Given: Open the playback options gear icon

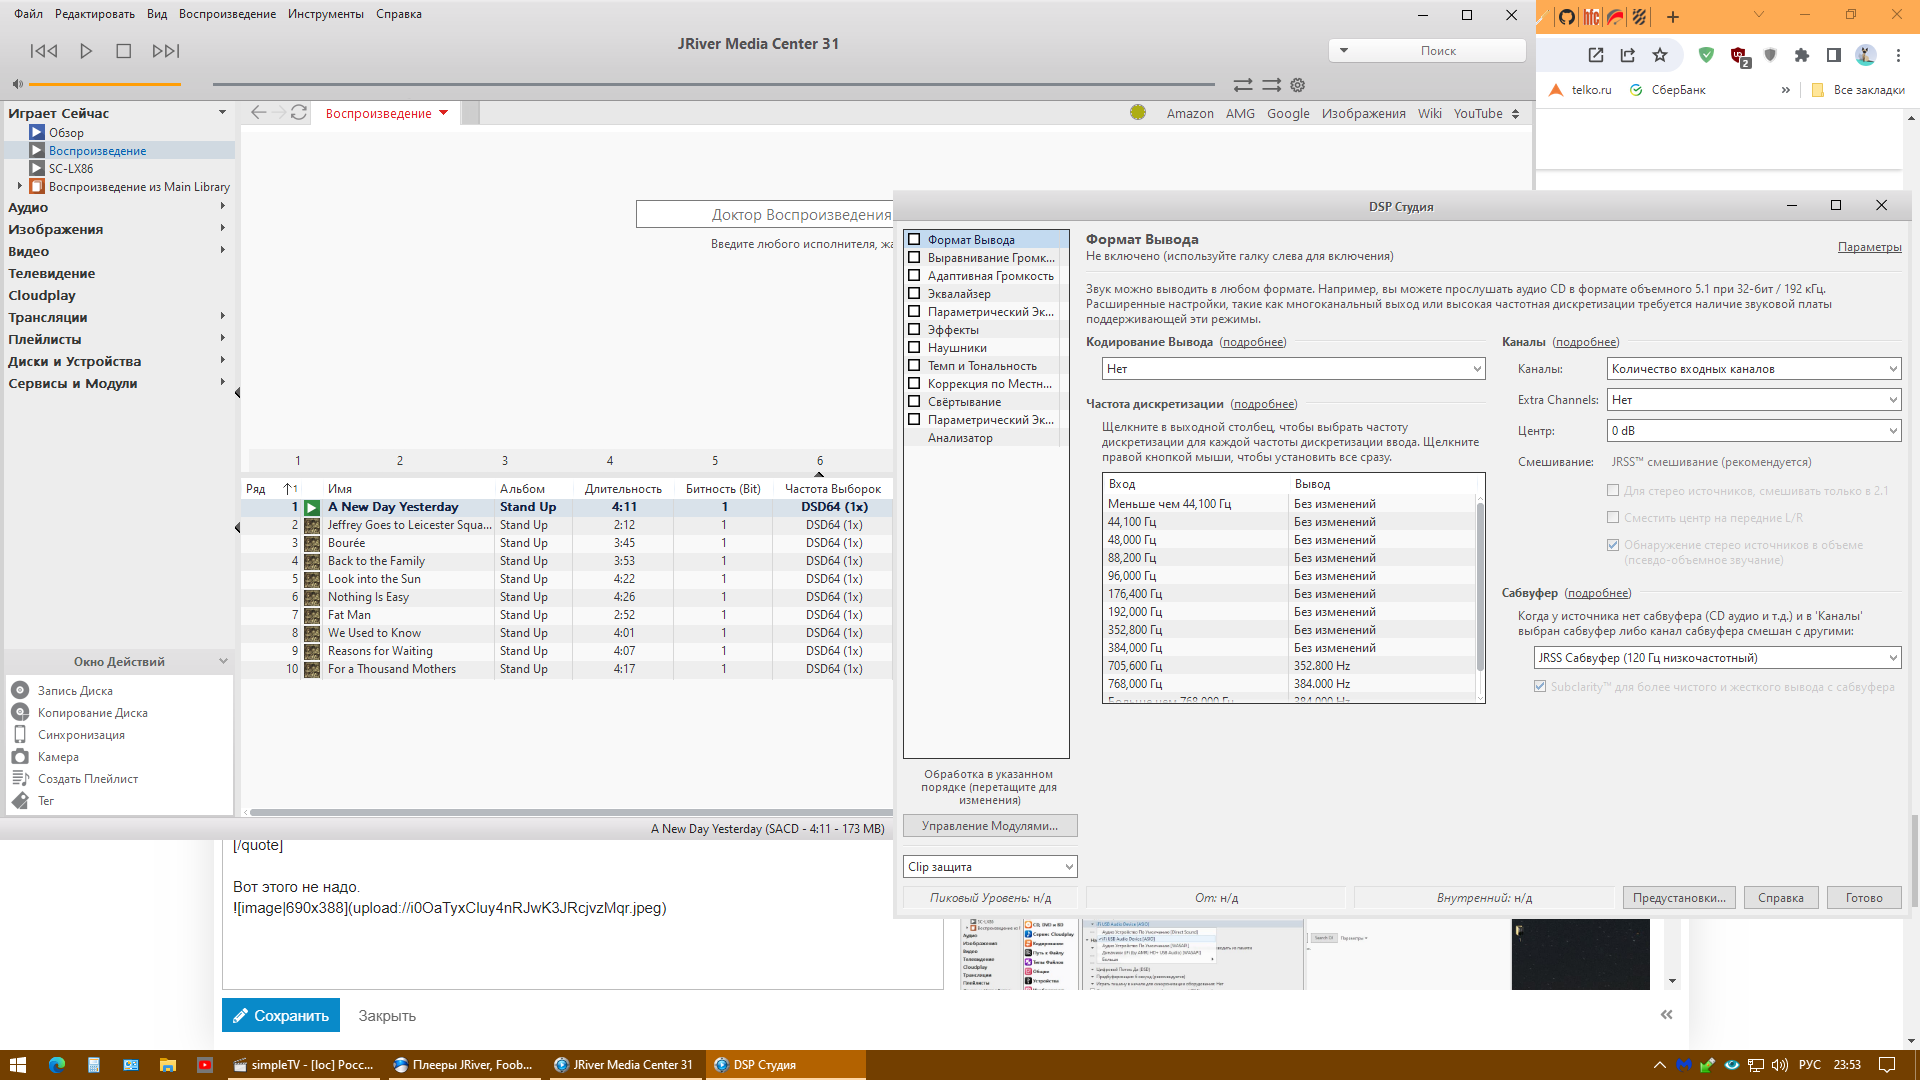Looking at the screenshot, I should (x=1298, y=86).
